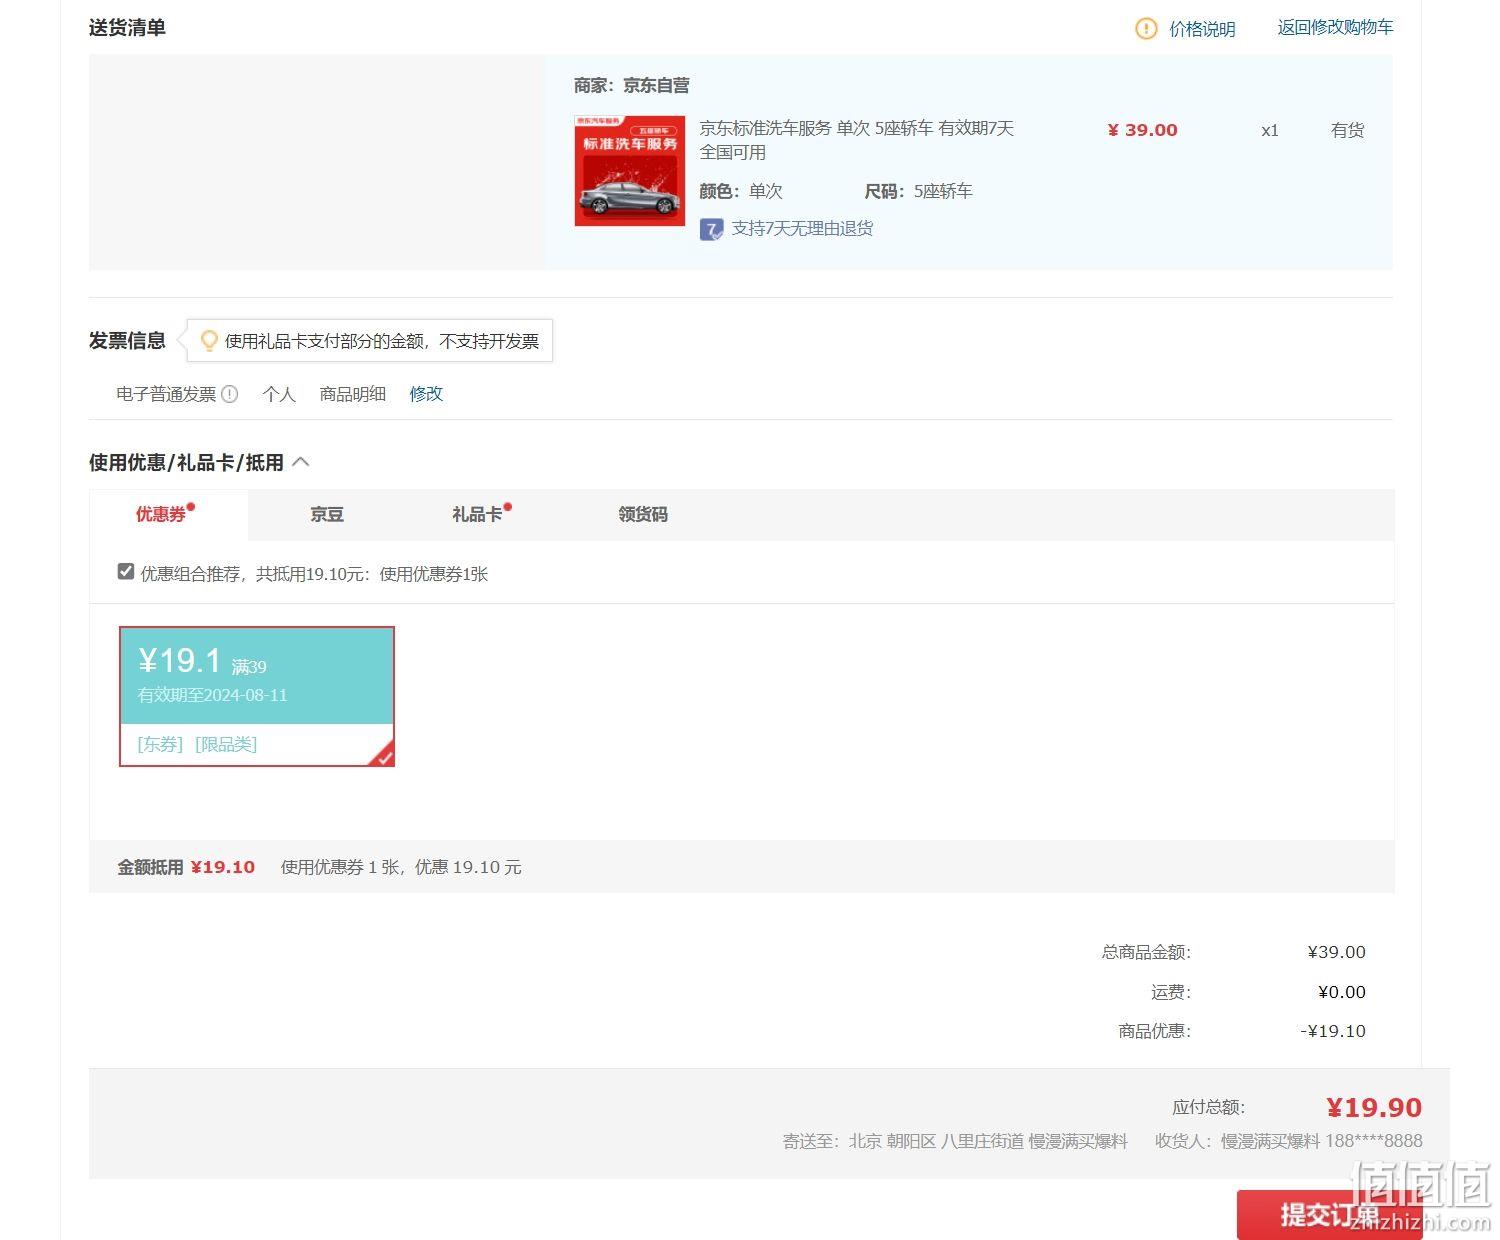Image resolution: width=1500 pixels, height=1240 pixels.
Task: Click the 运费 ¥0.00 value
Action: [1342, 992]
